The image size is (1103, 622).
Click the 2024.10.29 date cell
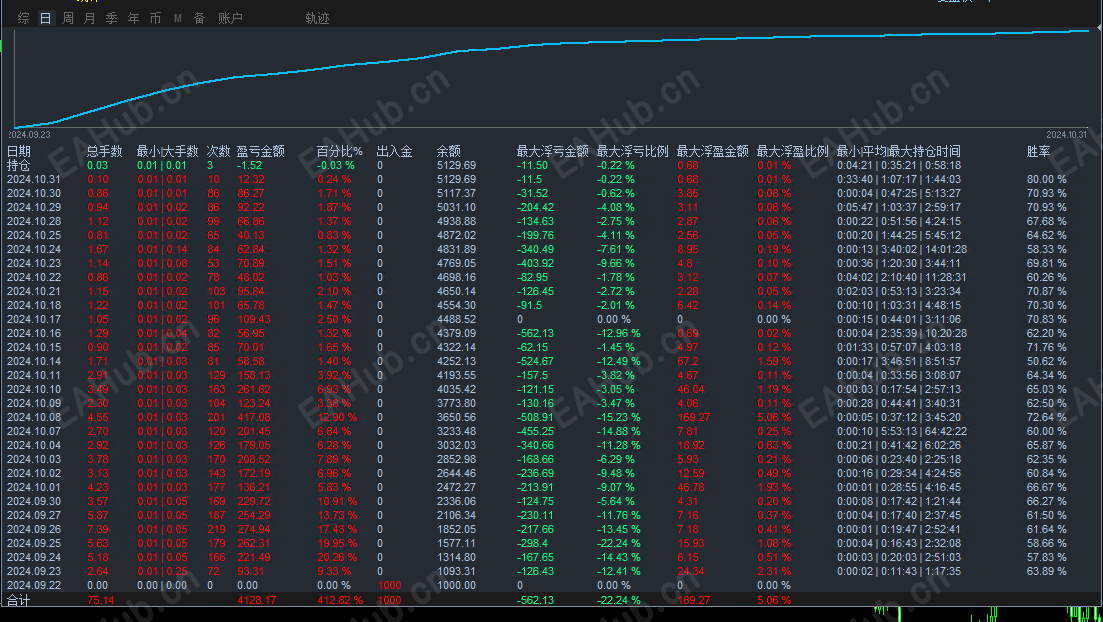coord(34,208)
